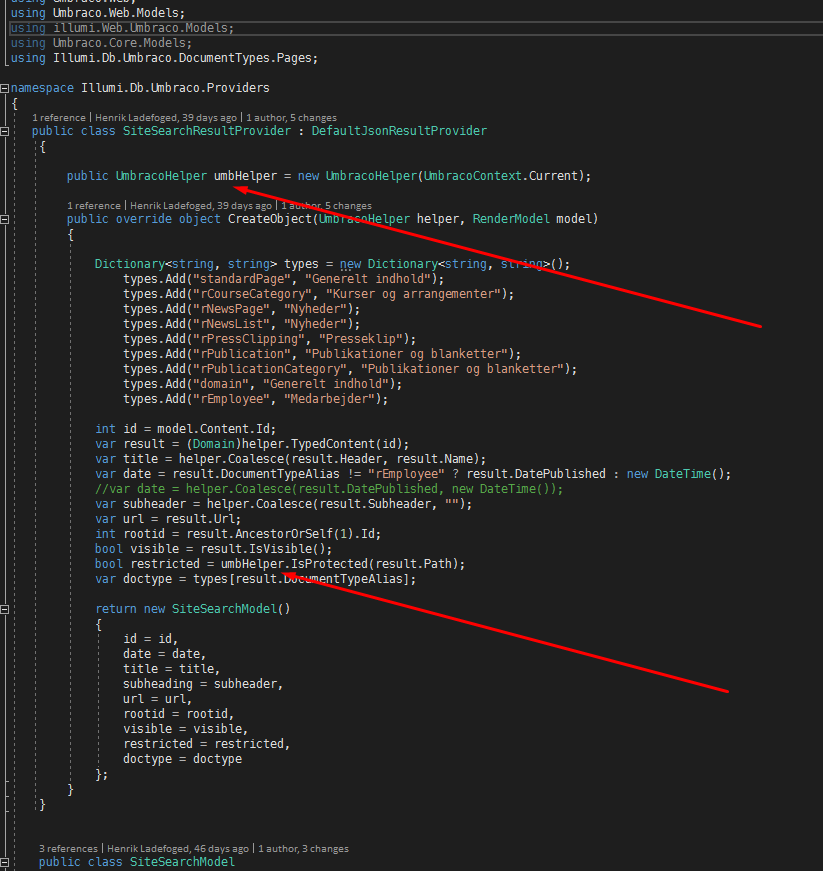Click the "rCourseCategory" key string
This screenshot has height=871, width=823.
pos(253,294)
